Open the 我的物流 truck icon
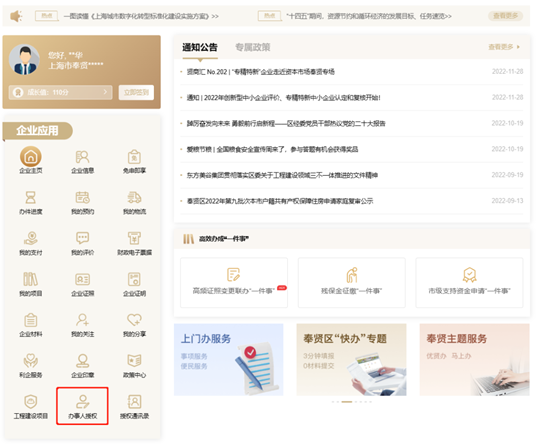Viewport: 554px width, 445px height. click(x=134, y=197)
